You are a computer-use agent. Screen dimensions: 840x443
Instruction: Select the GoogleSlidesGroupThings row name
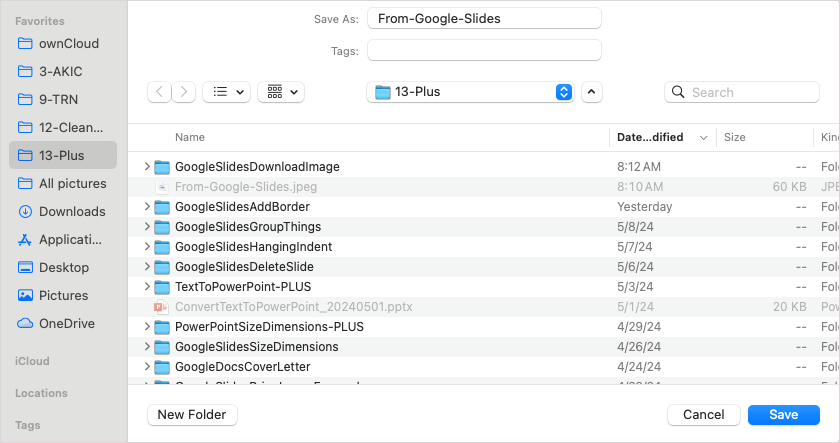pos(248,227)
